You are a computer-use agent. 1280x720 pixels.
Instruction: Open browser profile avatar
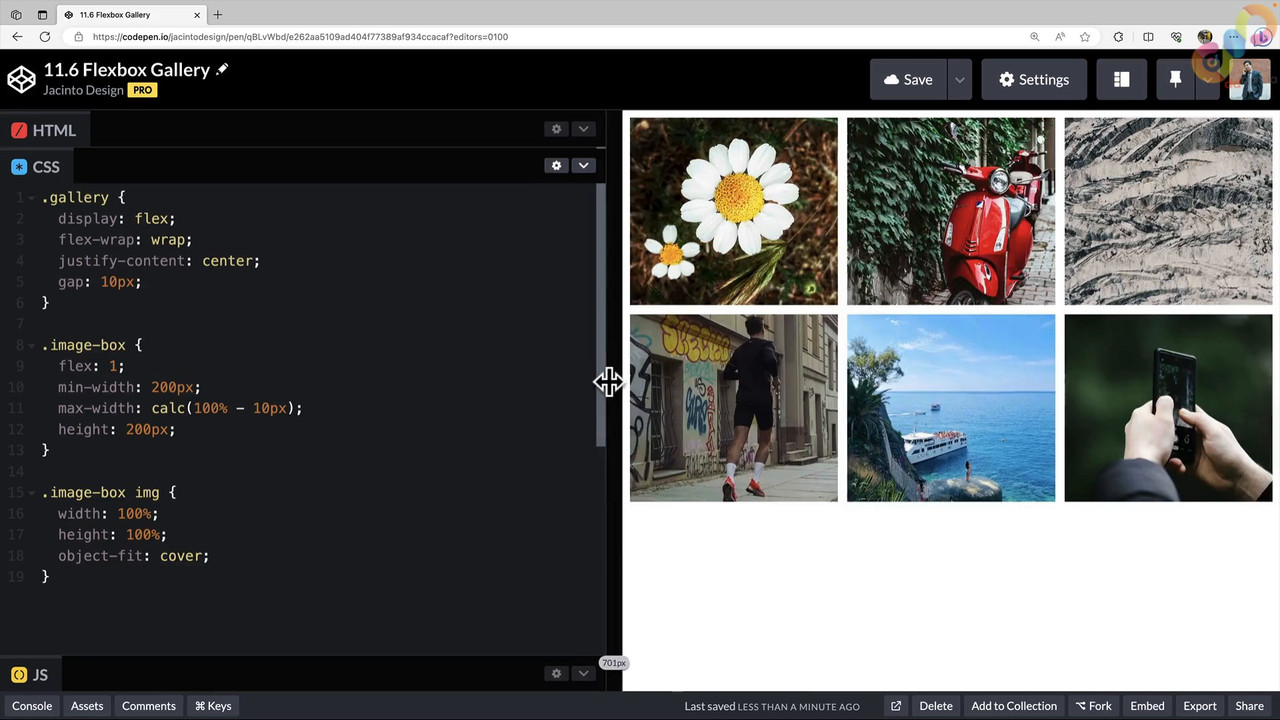coord(1205,37)
